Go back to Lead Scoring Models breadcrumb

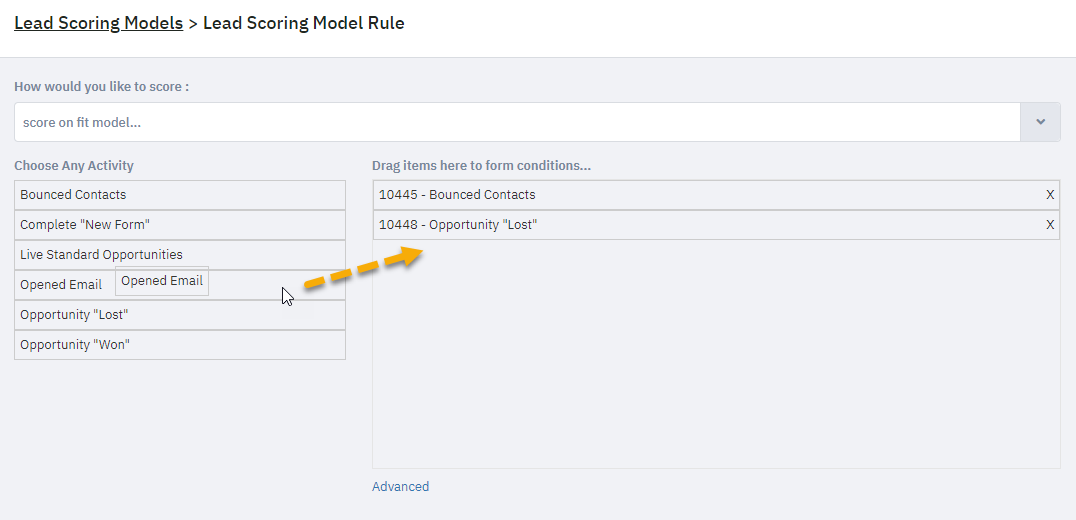tap(98, 23)
